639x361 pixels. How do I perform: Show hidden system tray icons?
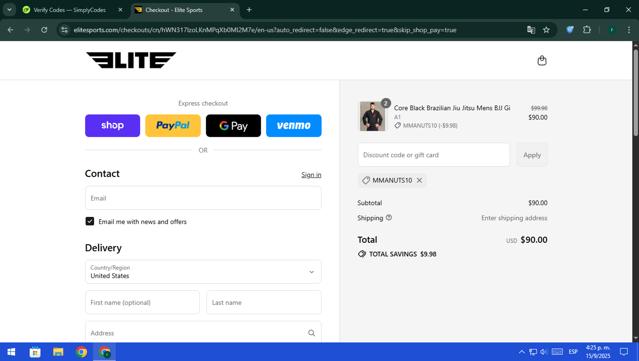point(522,352)
